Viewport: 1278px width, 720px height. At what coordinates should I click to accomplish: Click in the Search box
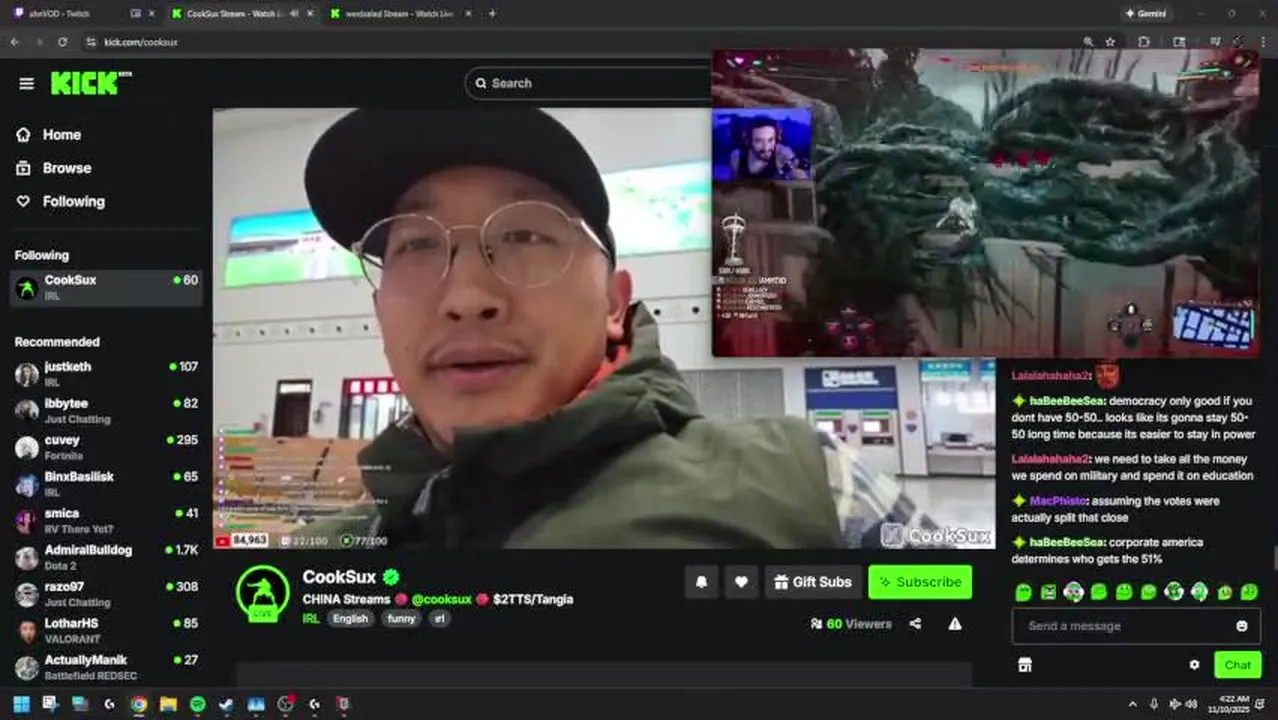pos(590,83)
